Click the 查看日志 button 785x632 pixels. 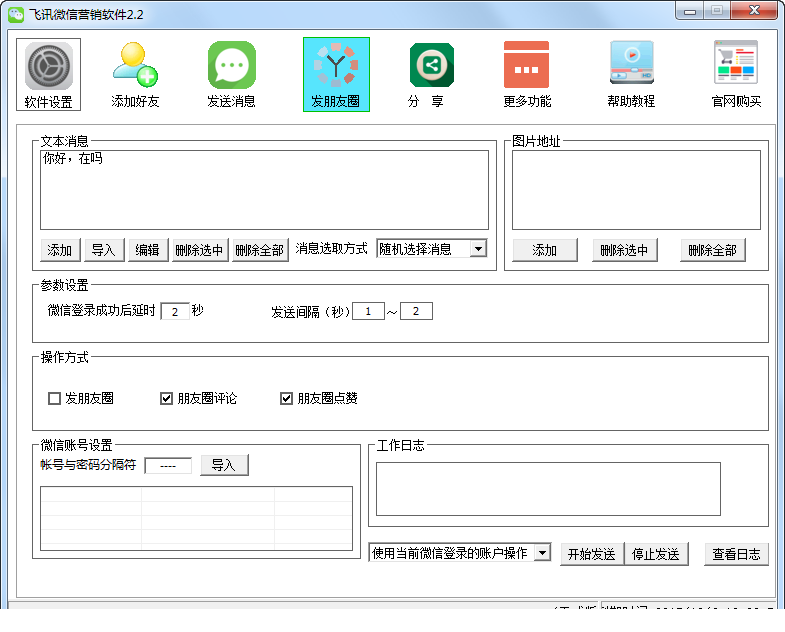(736, 554)
